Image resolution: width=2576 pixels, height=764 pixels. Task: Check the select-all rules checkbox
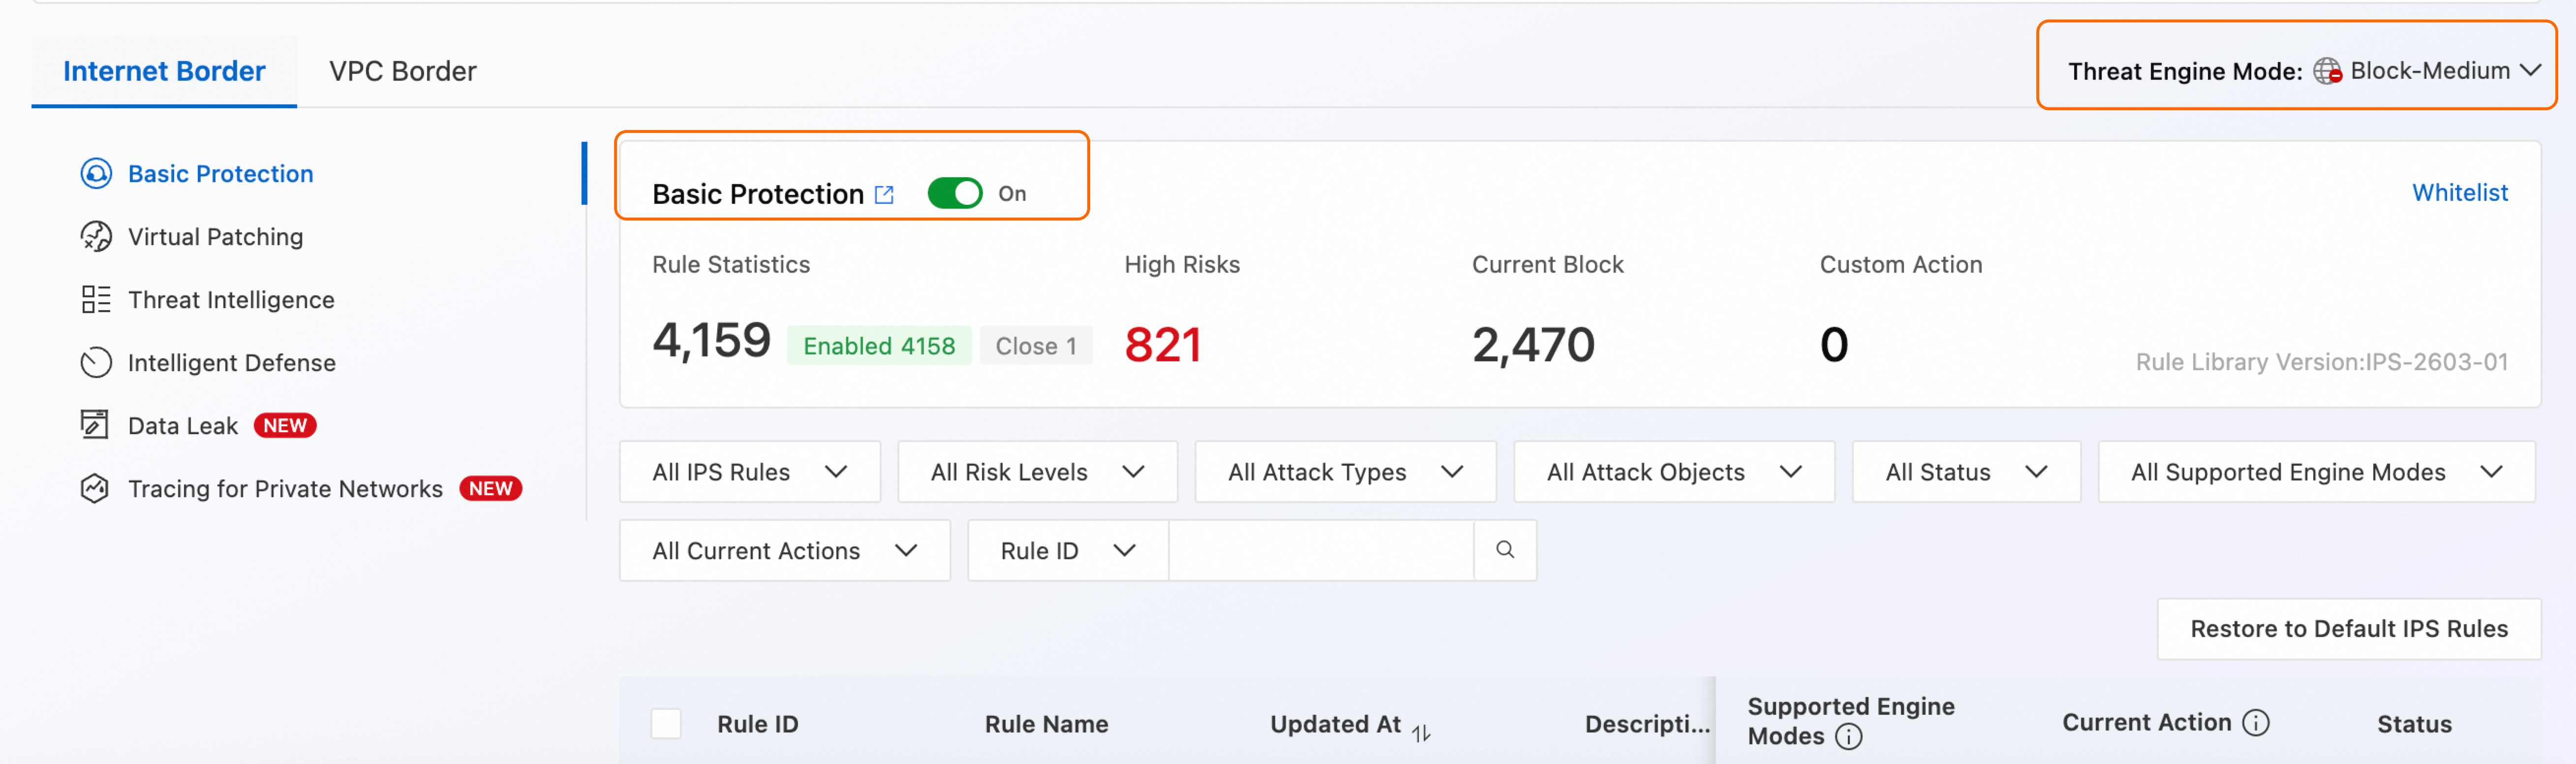666,723
